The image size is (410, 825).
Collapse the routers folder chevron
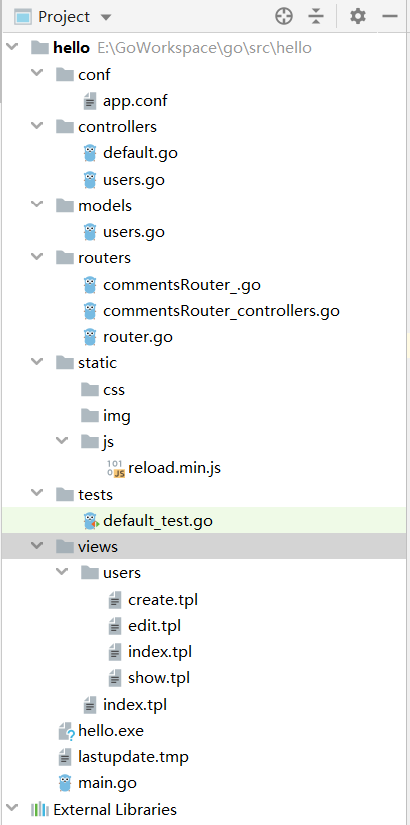coord(37,257)
